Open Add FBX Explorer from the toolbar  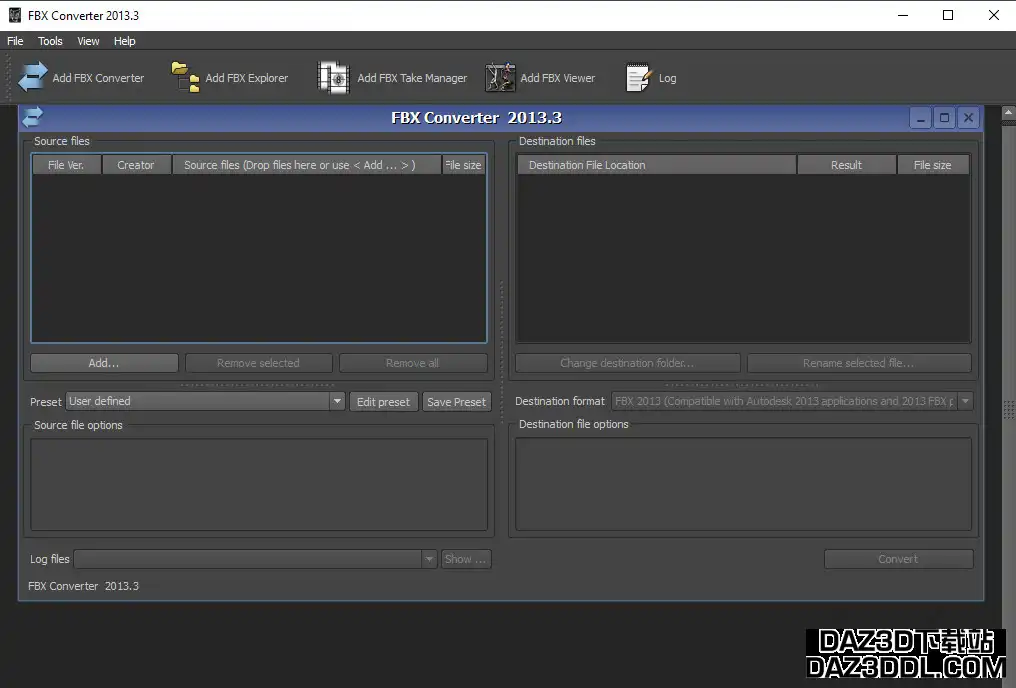[229, 78]
